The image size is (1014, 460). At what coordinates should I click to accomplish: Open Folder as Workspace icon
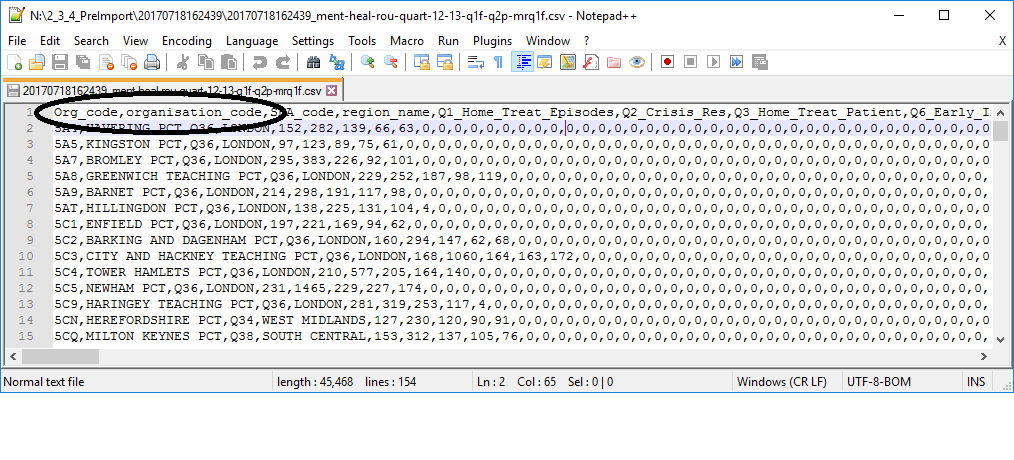coord(614,62)
